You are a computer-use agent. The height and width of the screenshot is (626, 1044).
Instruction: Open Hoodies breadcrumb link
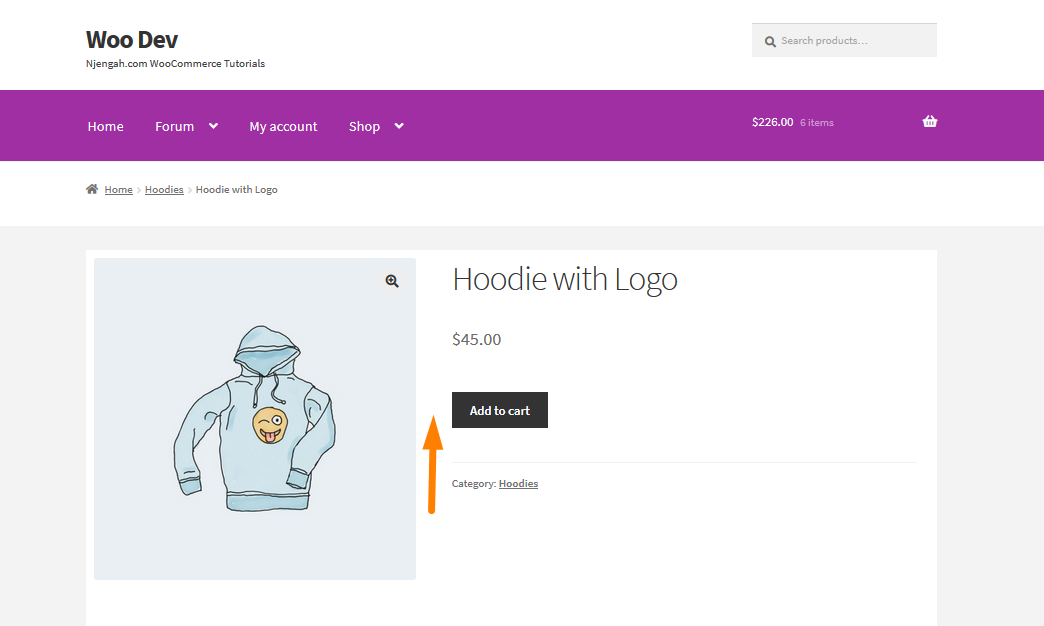[164, 190]
